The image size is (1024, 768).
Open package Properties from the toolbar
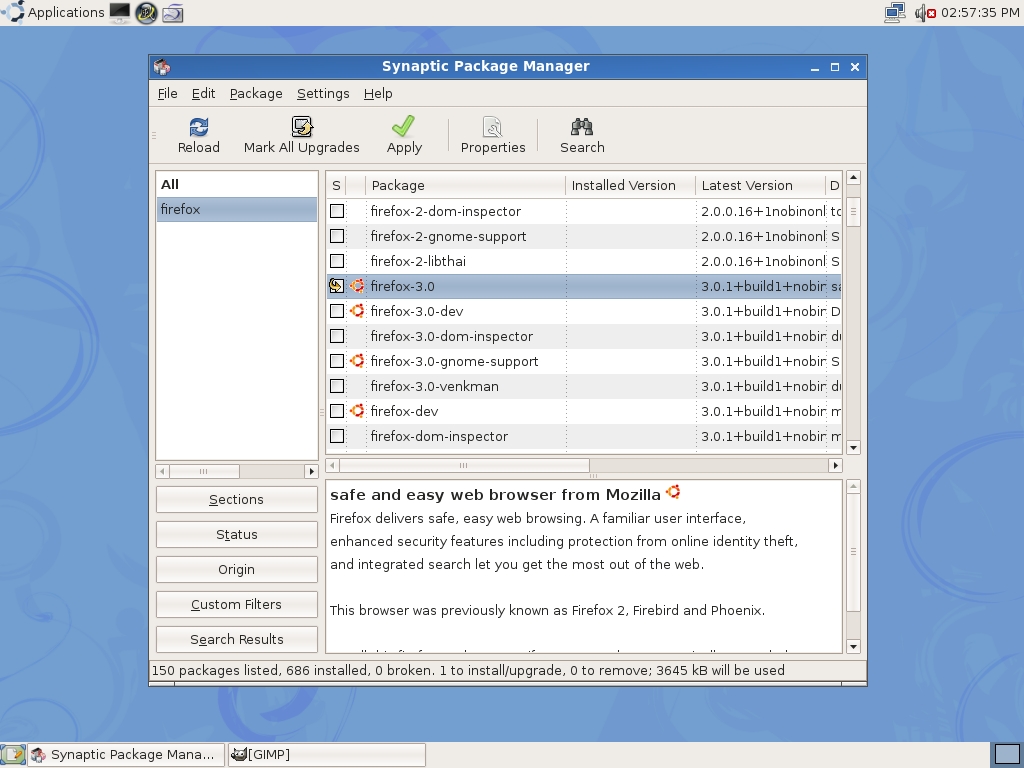click(492, 127)
